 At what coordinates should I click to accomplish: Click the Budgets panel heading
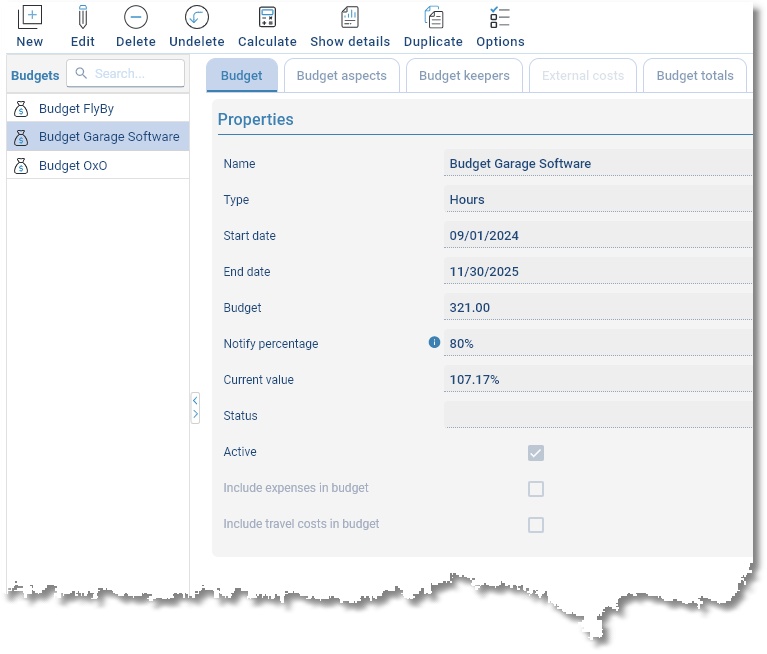pos(35,75)
